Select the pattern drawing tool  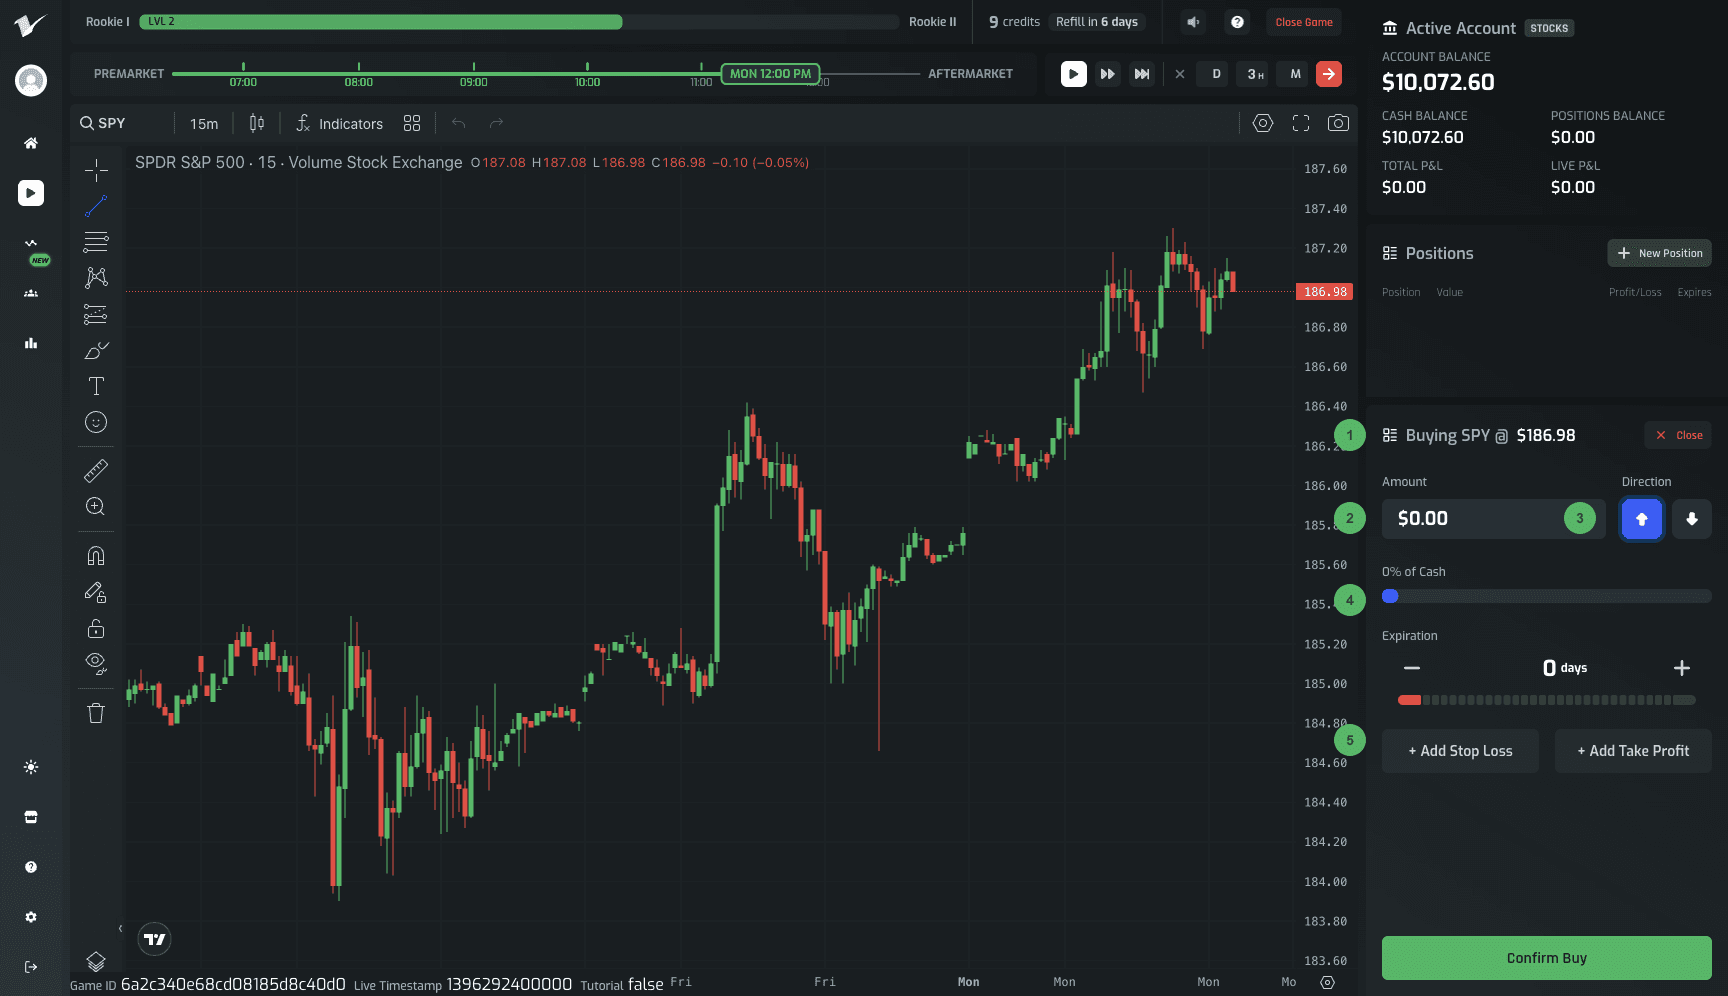pos(96,278)
